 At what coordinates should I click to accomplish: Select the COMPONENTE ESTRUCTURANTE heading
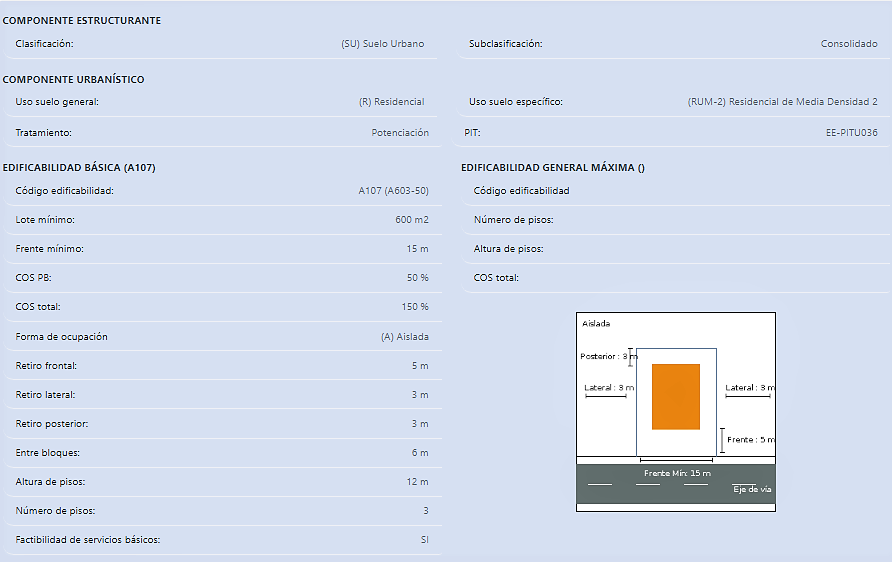82,20
